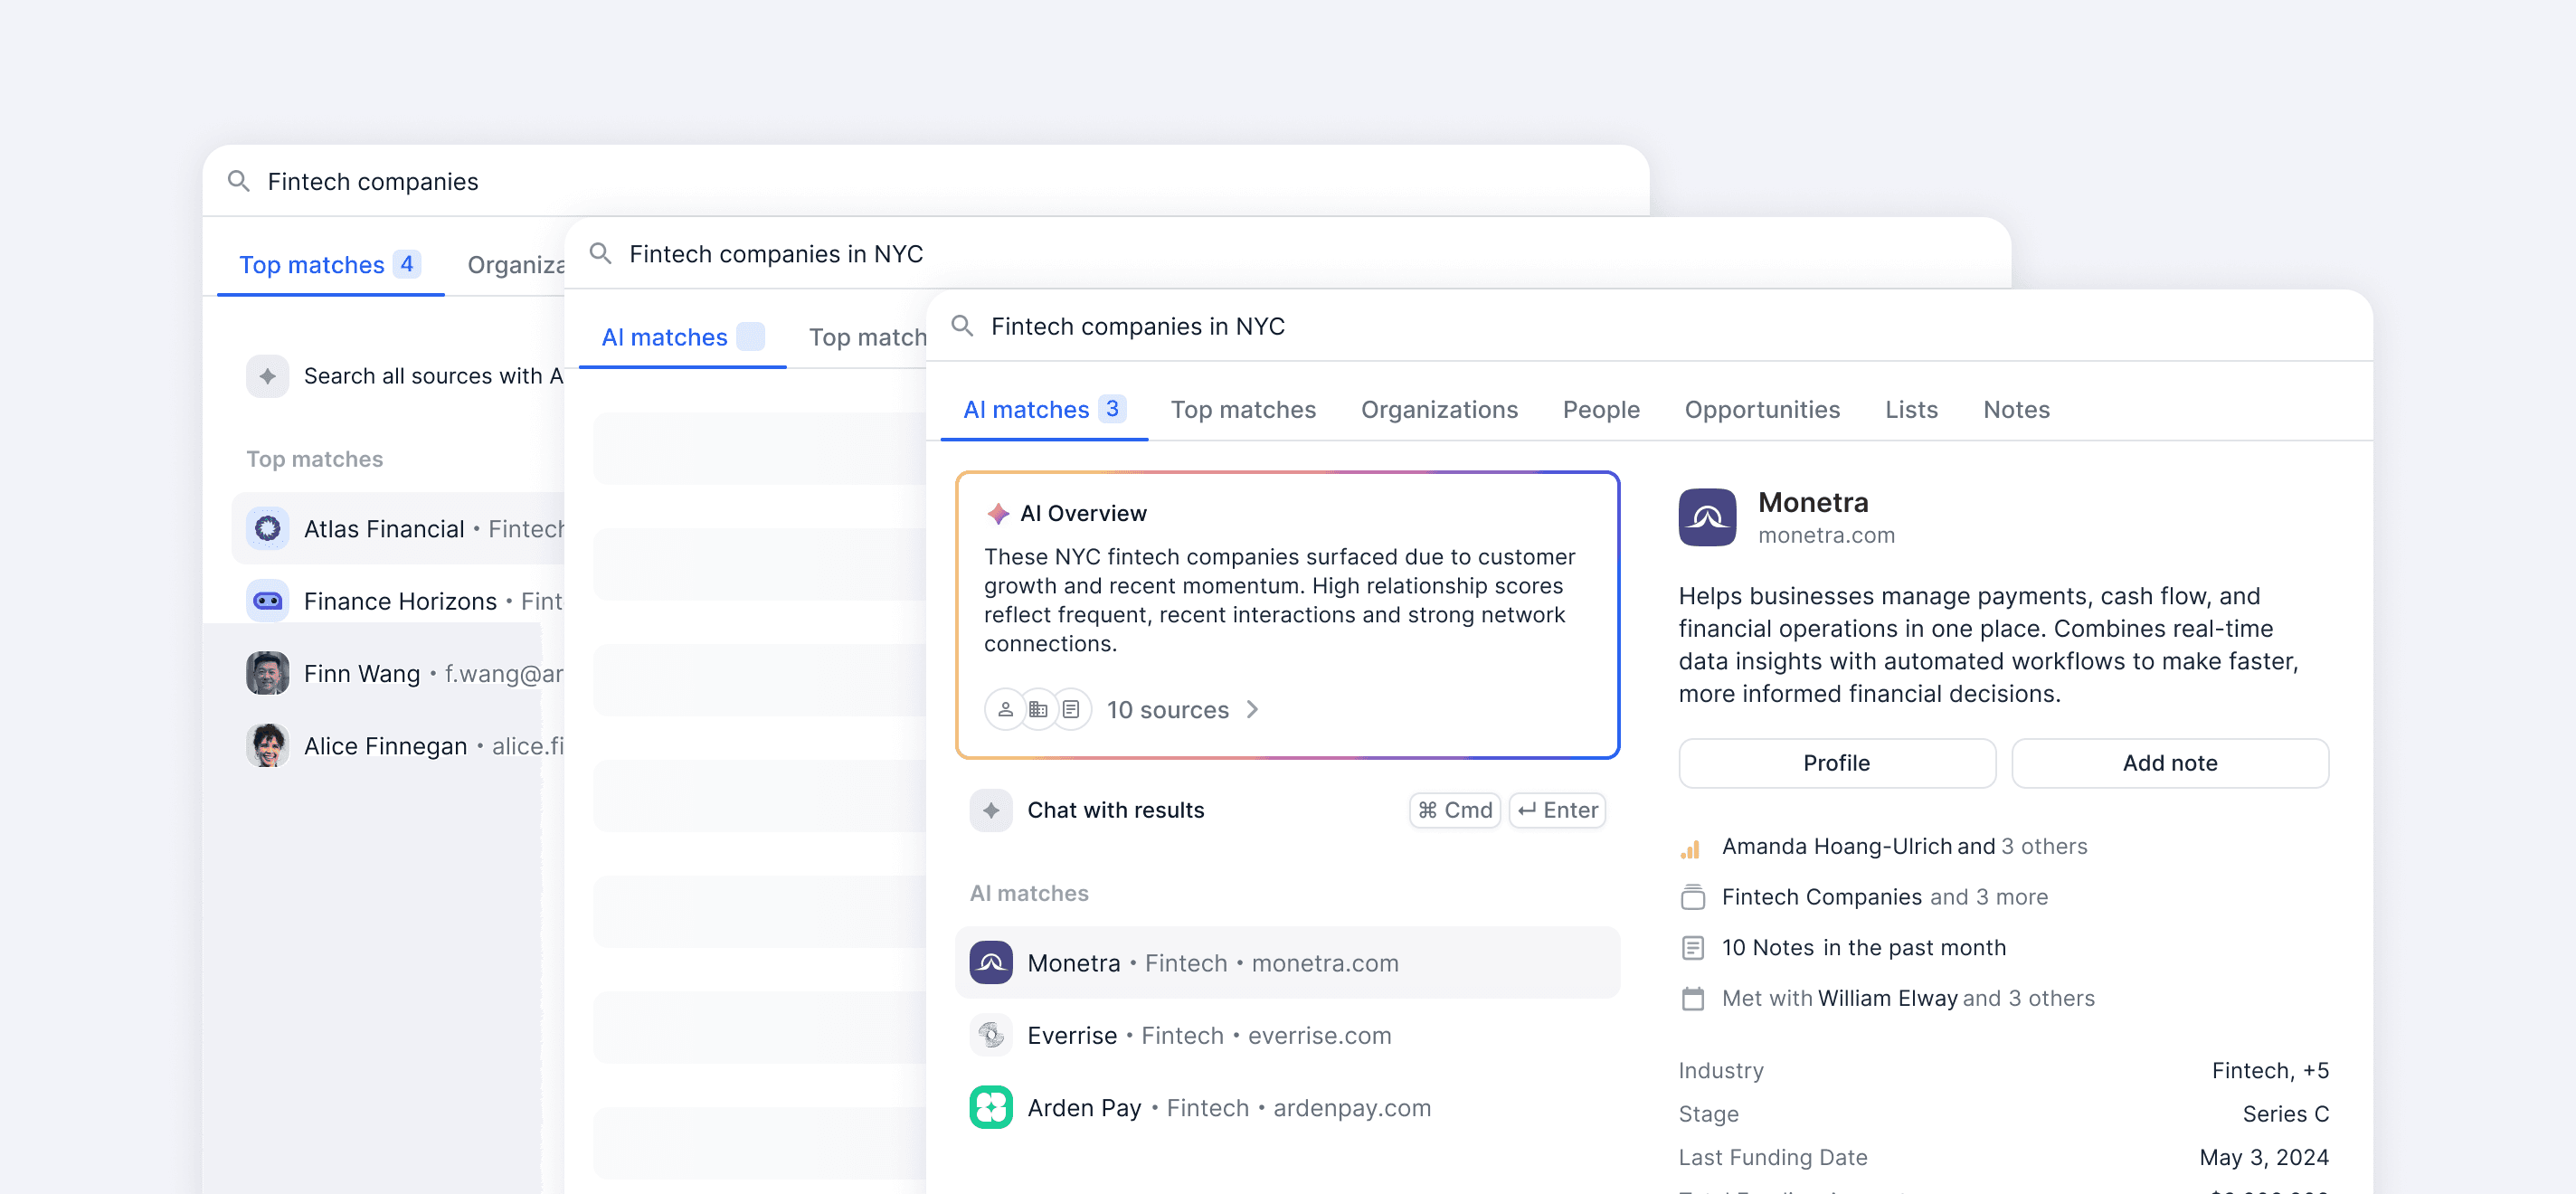Click the Atlas Financial logo icon

pyautogui.click(x=267, y=528)
